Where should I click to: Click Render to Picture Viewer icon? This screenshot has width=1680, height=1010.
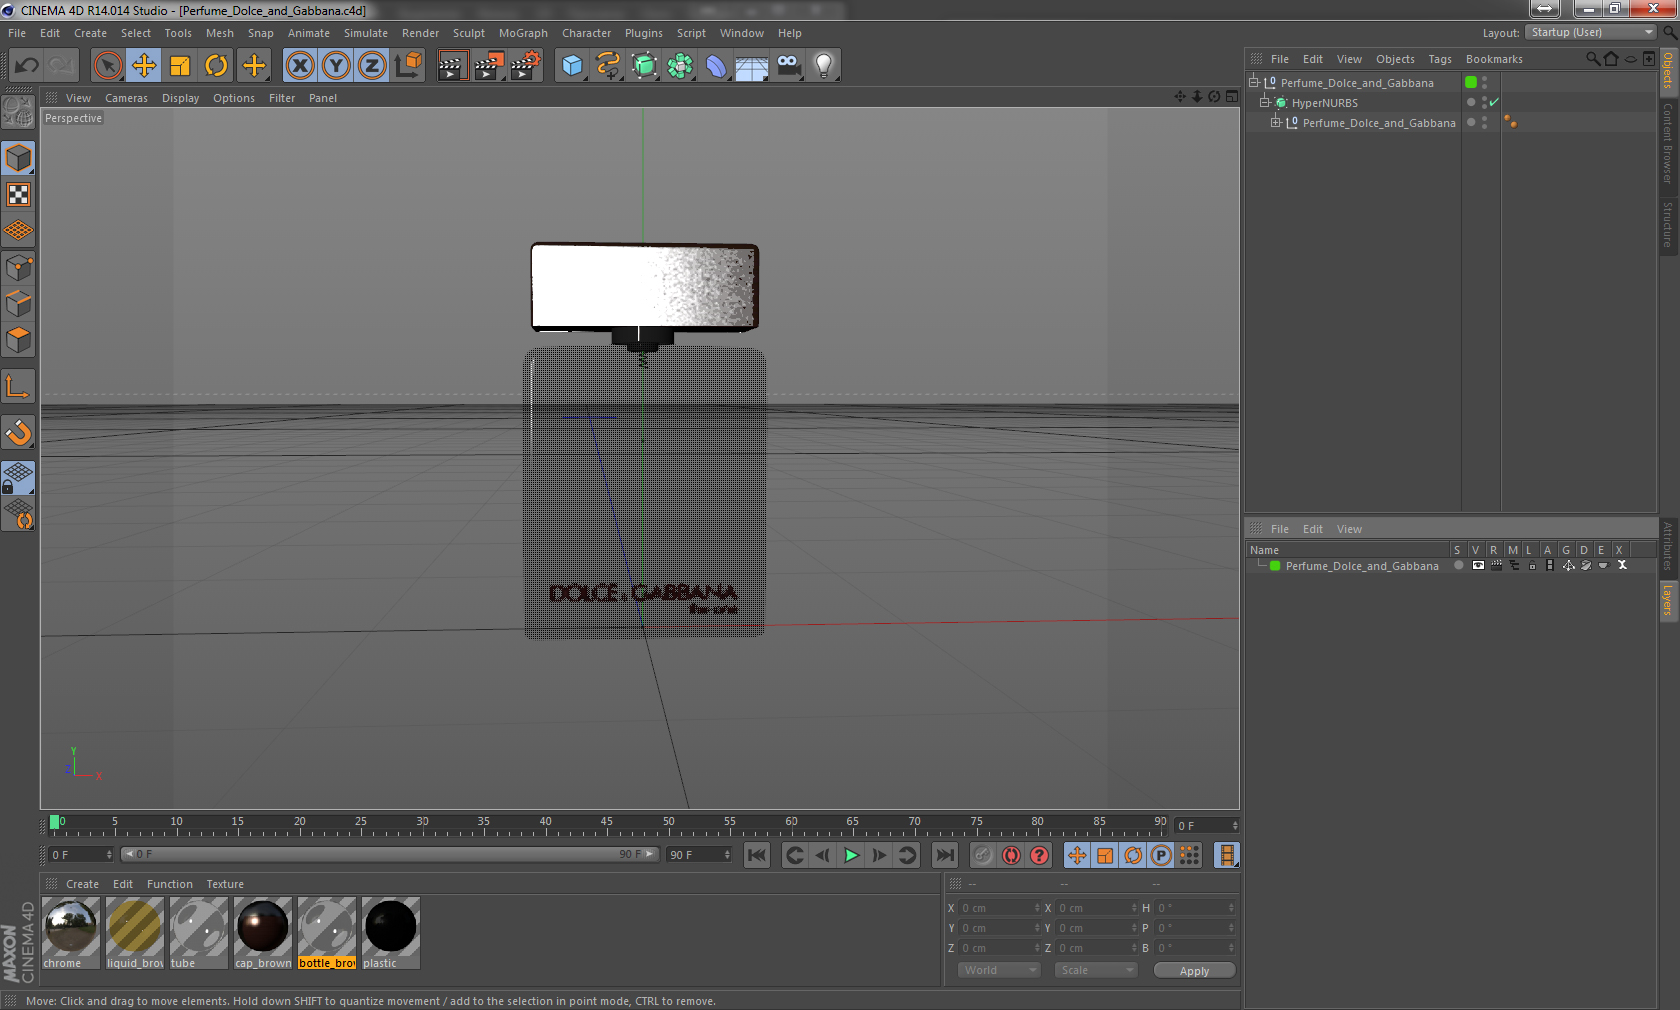489,66
